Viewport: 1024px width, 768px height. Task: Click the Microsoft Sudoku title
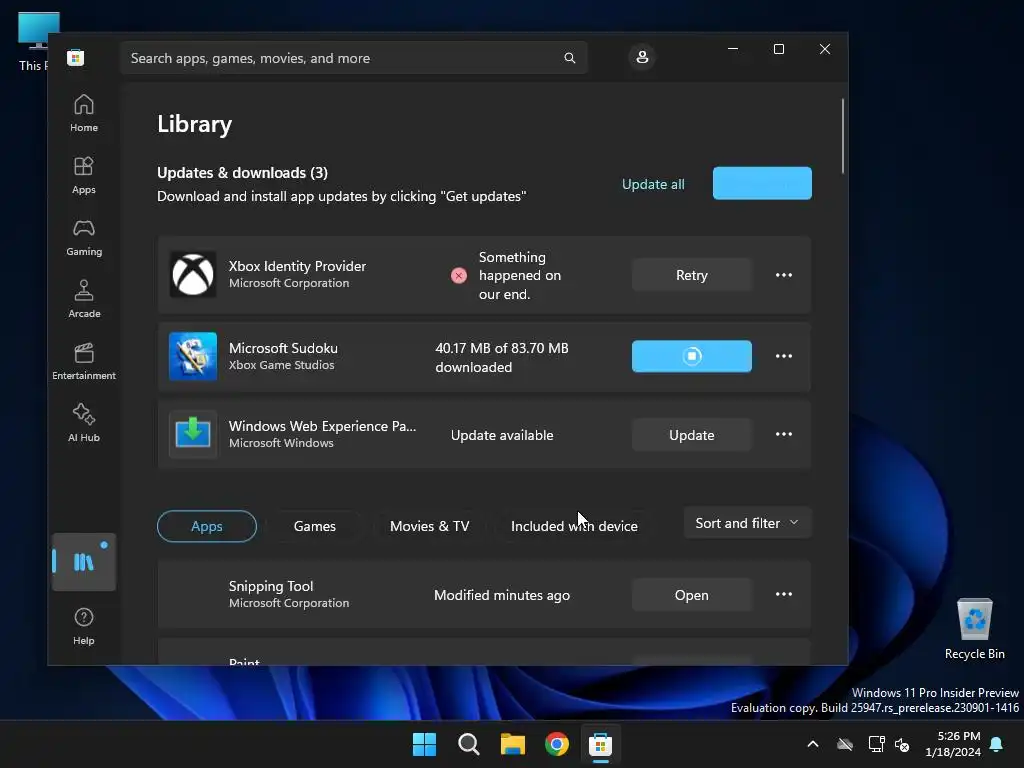(x=283, y=348)
